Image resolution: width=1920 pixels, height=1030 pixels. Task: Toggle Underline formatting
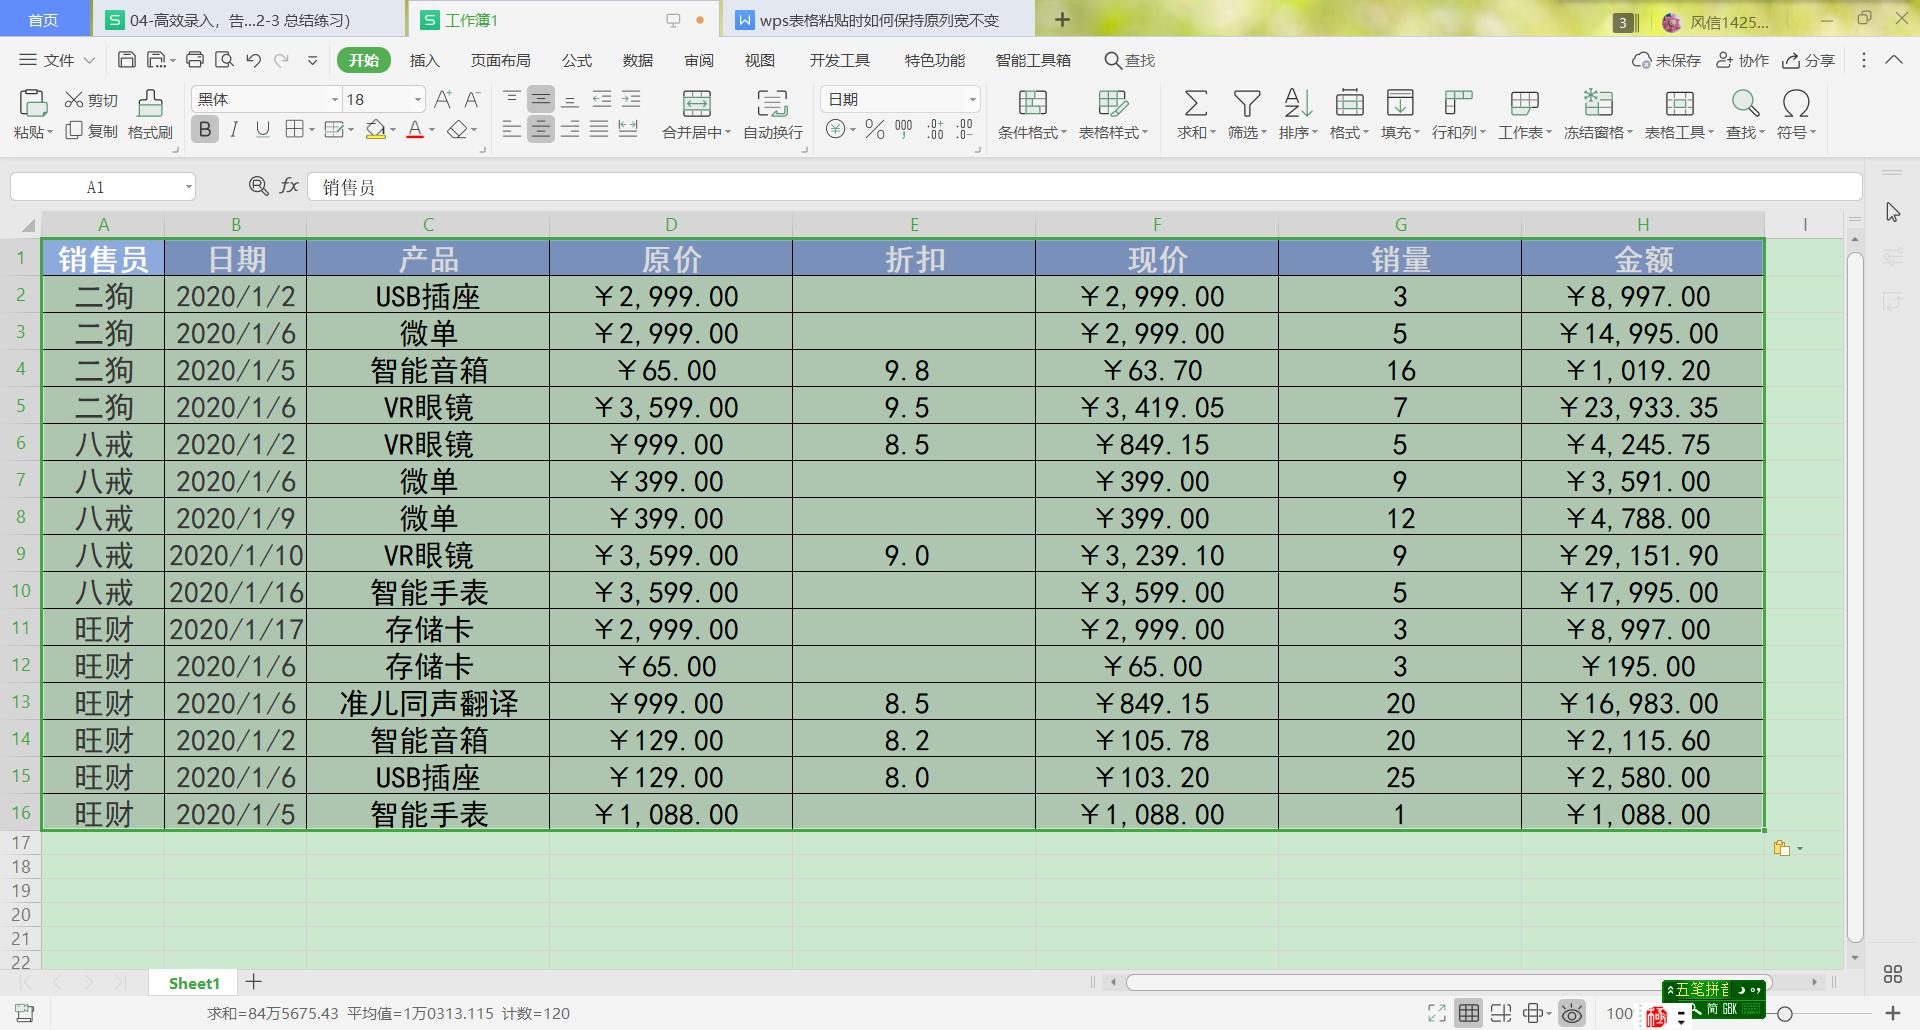tap(263, 129)
